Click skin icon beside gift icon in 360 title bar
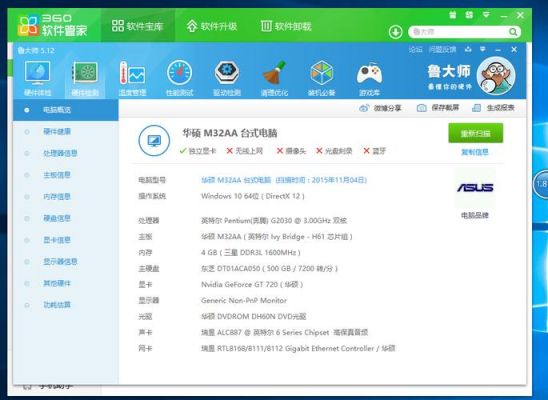548x400 pixels. [469, 15]
